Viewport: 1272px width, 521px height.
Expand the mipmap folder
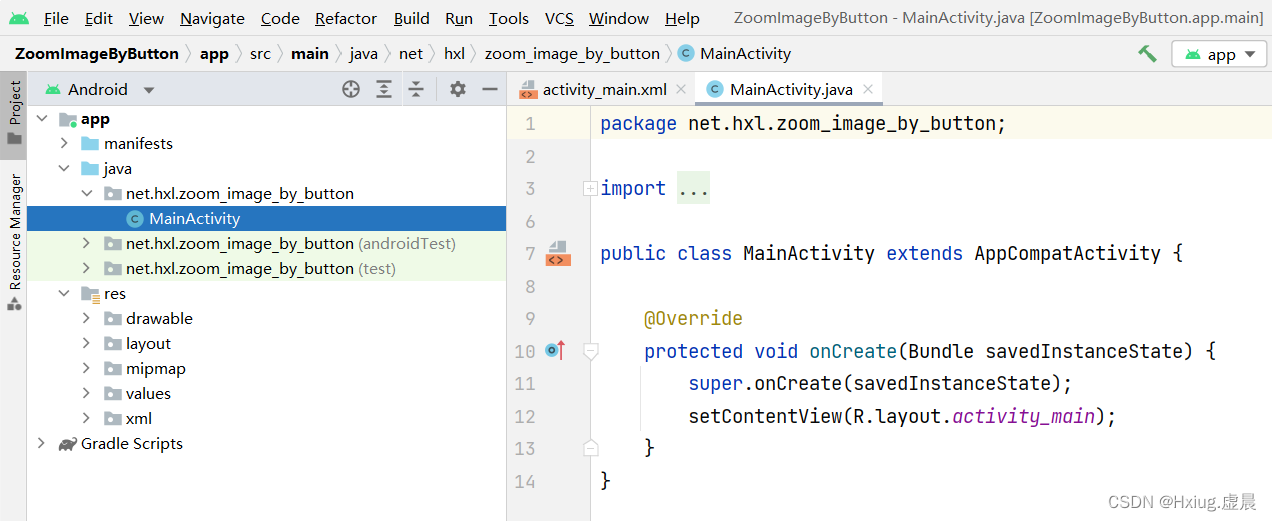pyautogui.click(x=86, y=369)
